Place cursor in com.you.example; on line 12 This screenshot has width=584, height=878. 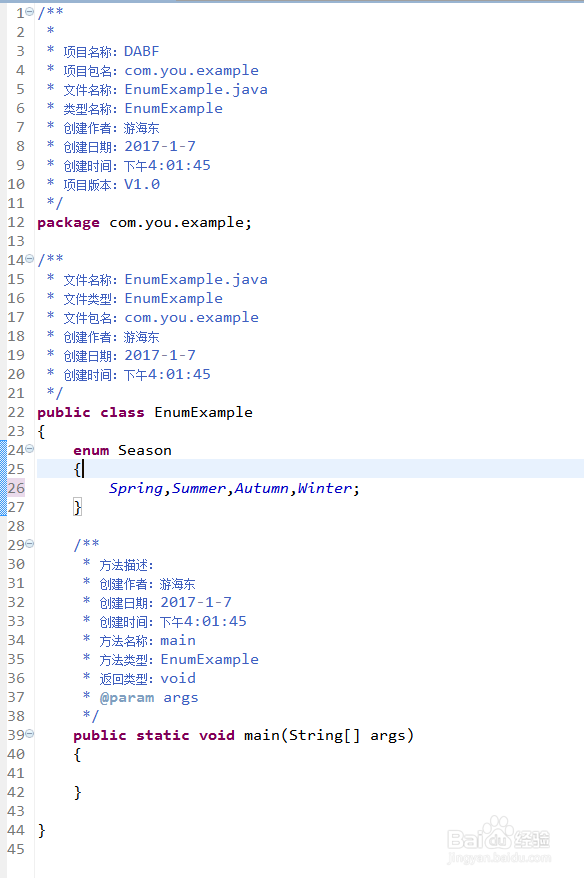click(x=180, y=223)
